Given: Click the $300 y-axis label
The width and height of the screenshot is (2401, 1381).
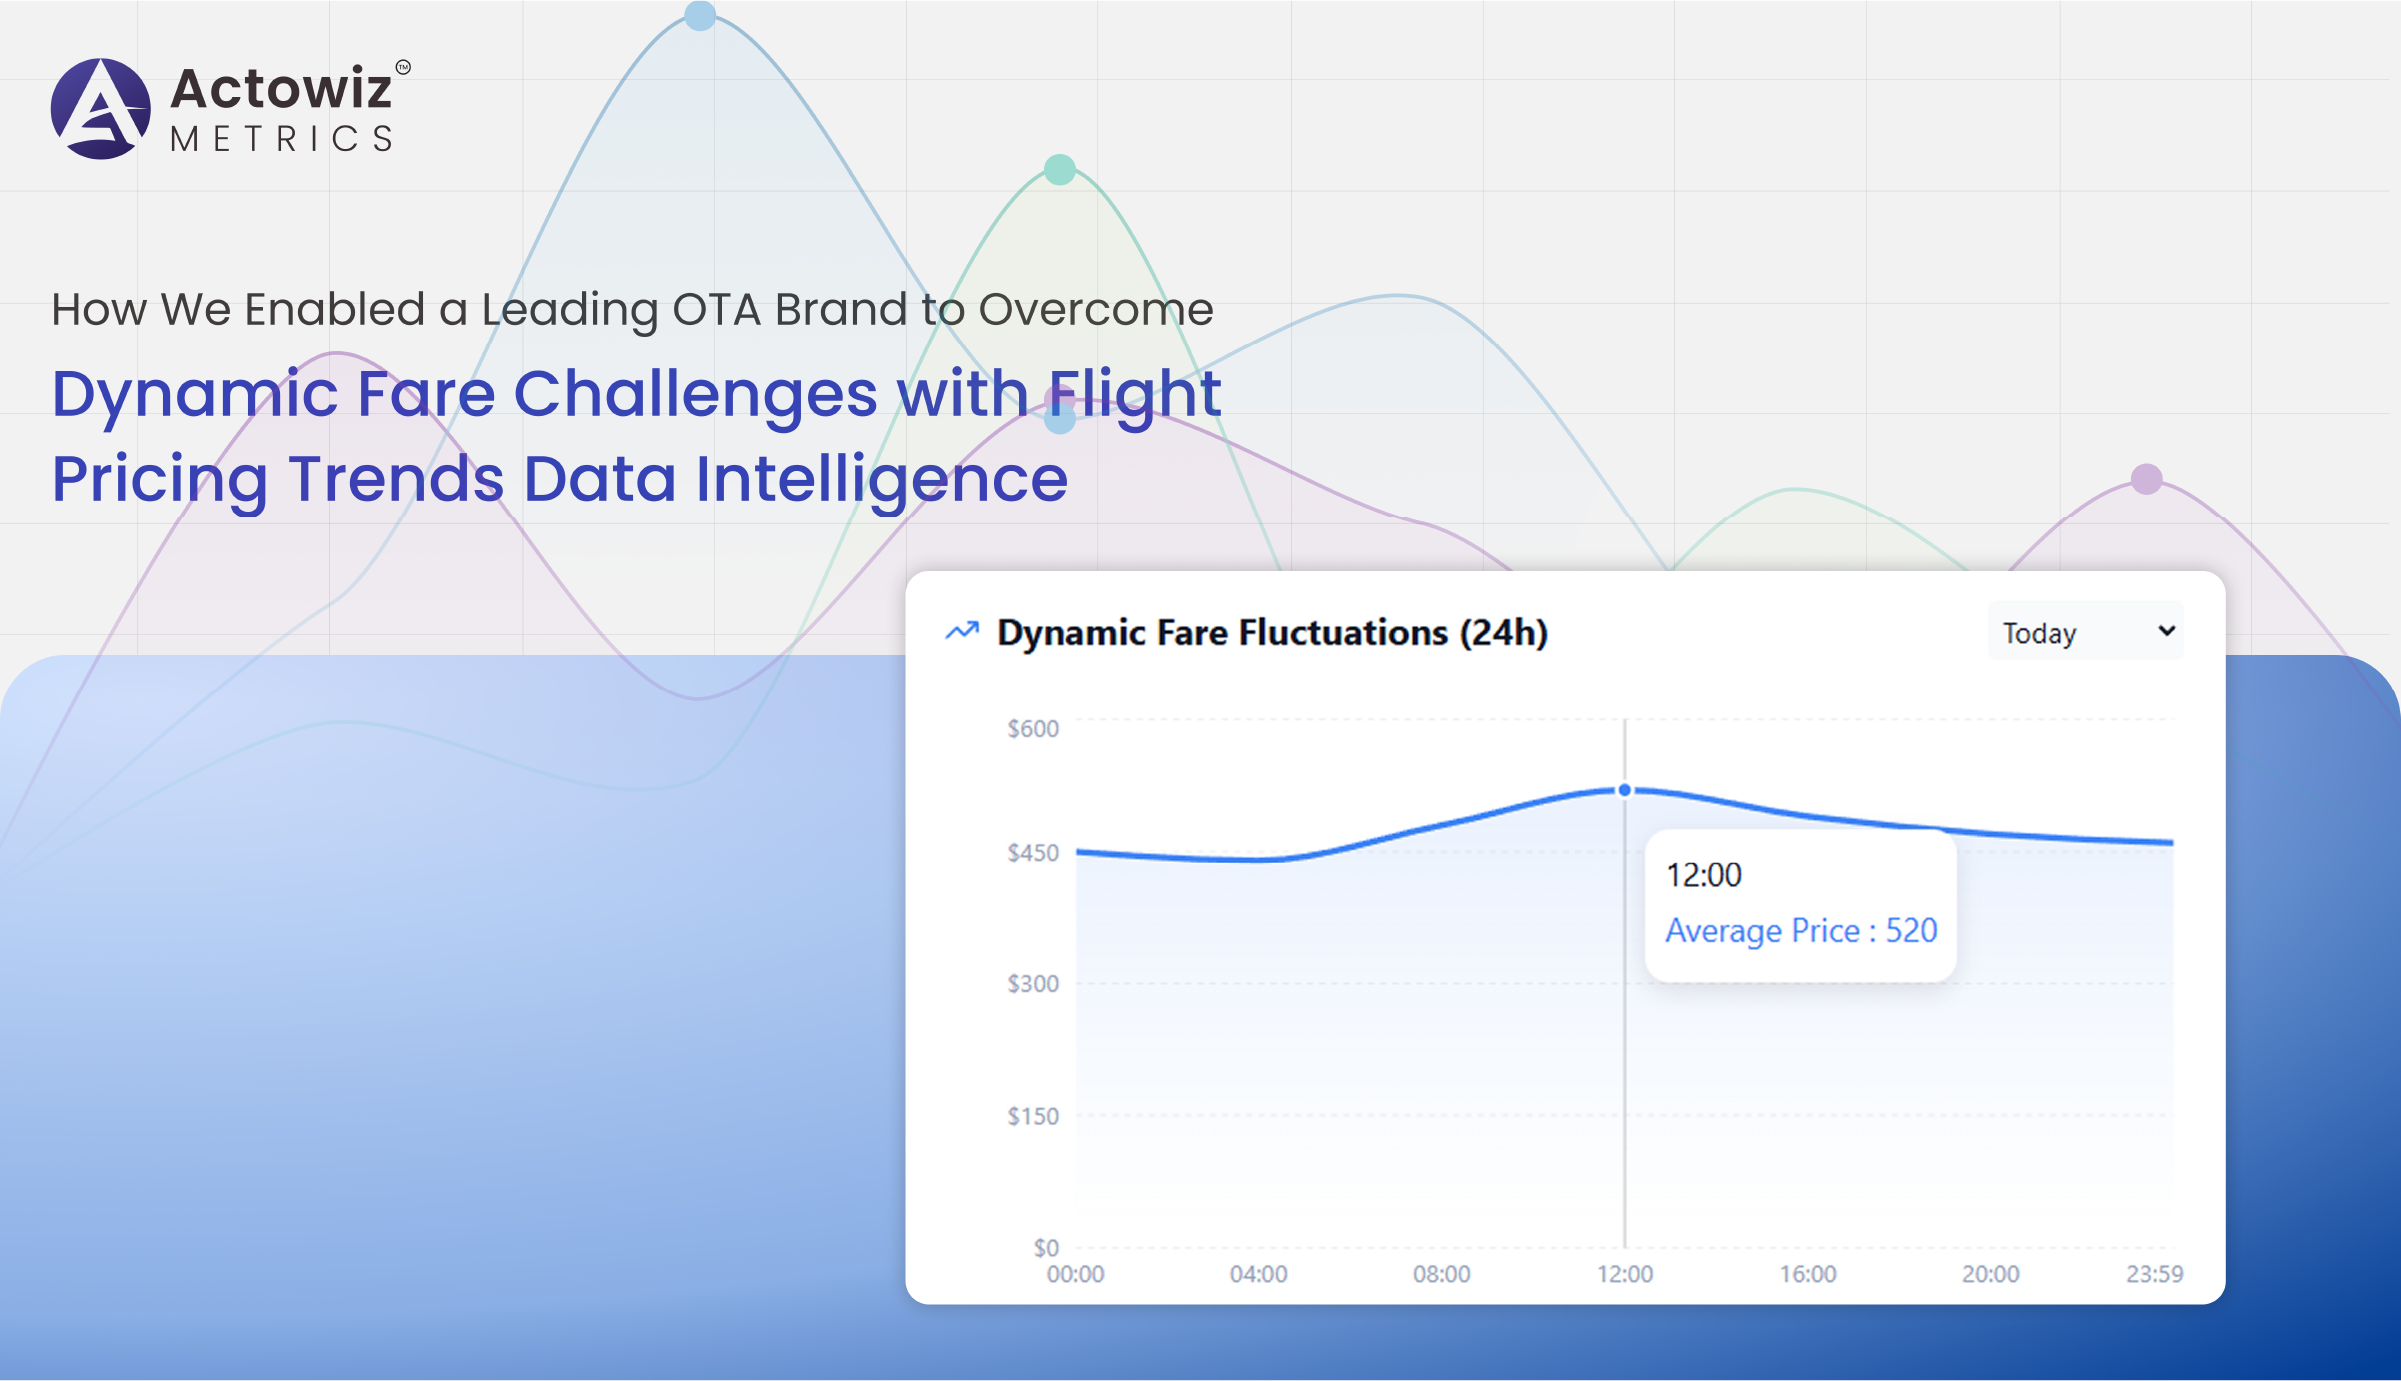Looking at the screenshot, I should tap(1032, 984).
